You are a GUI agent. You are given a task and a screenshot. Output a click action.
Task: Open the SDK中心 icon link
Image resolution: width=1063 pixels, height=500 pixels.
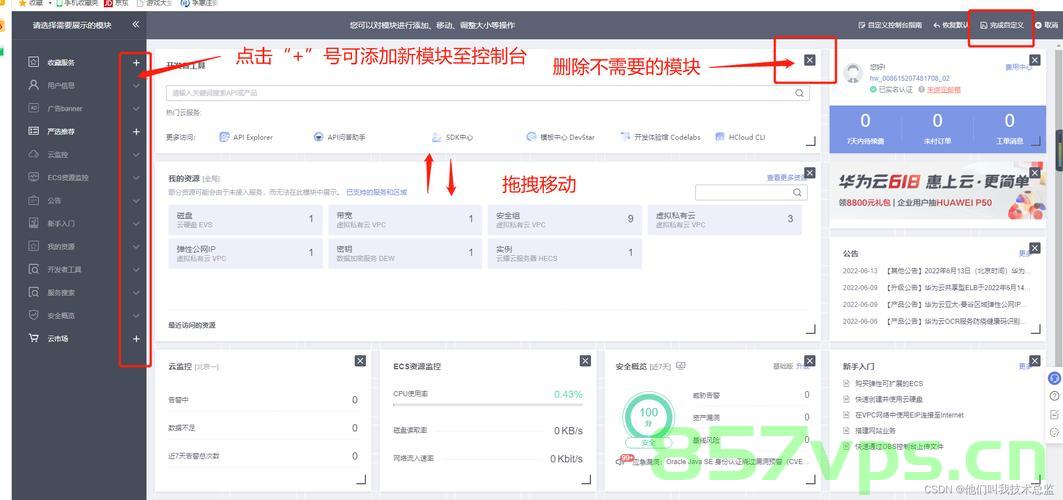point(437,137)
